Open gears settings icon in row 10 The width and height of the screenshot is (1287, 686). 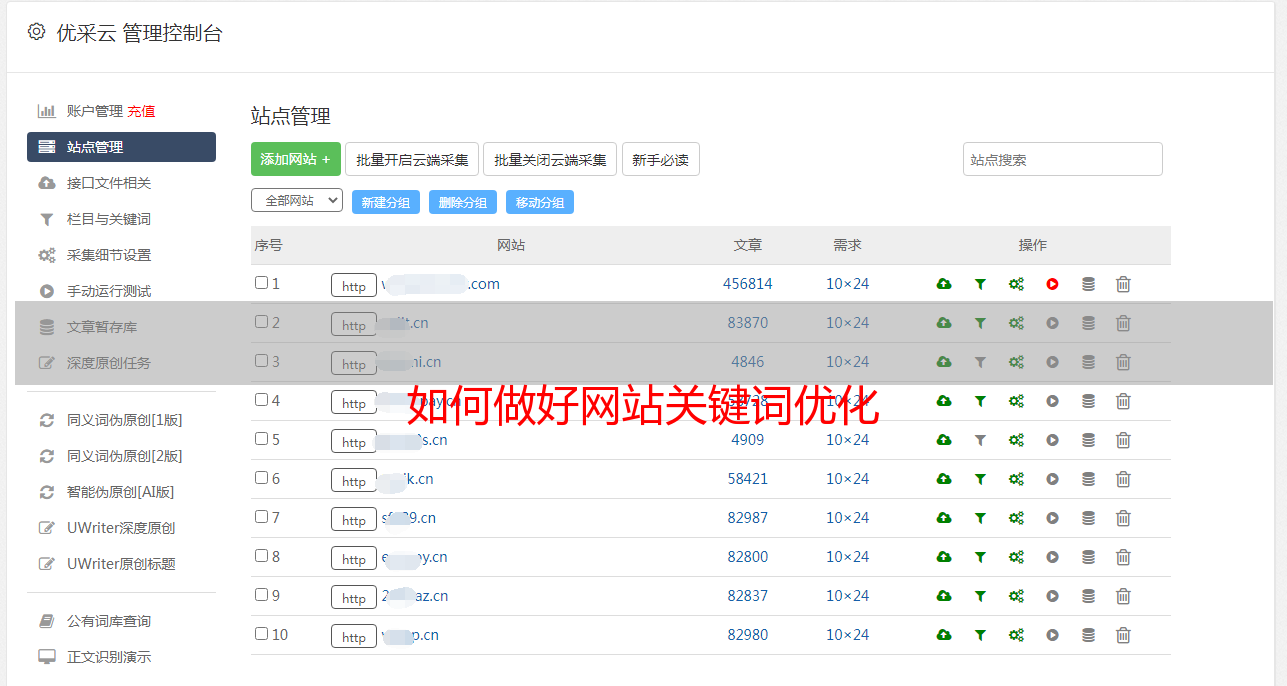[1016, 635]
